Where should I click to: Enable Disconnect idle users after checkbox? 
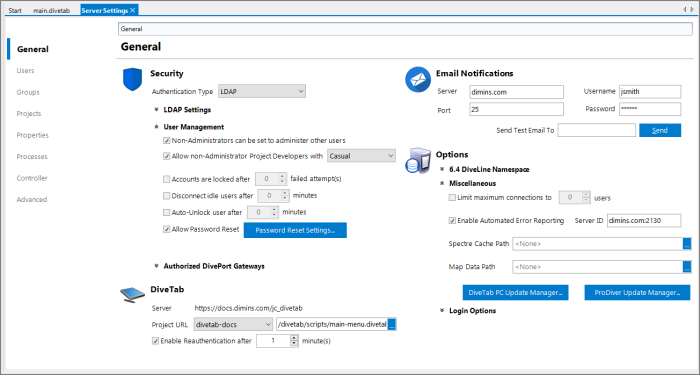pyautogui.click(x=167, y=196)
